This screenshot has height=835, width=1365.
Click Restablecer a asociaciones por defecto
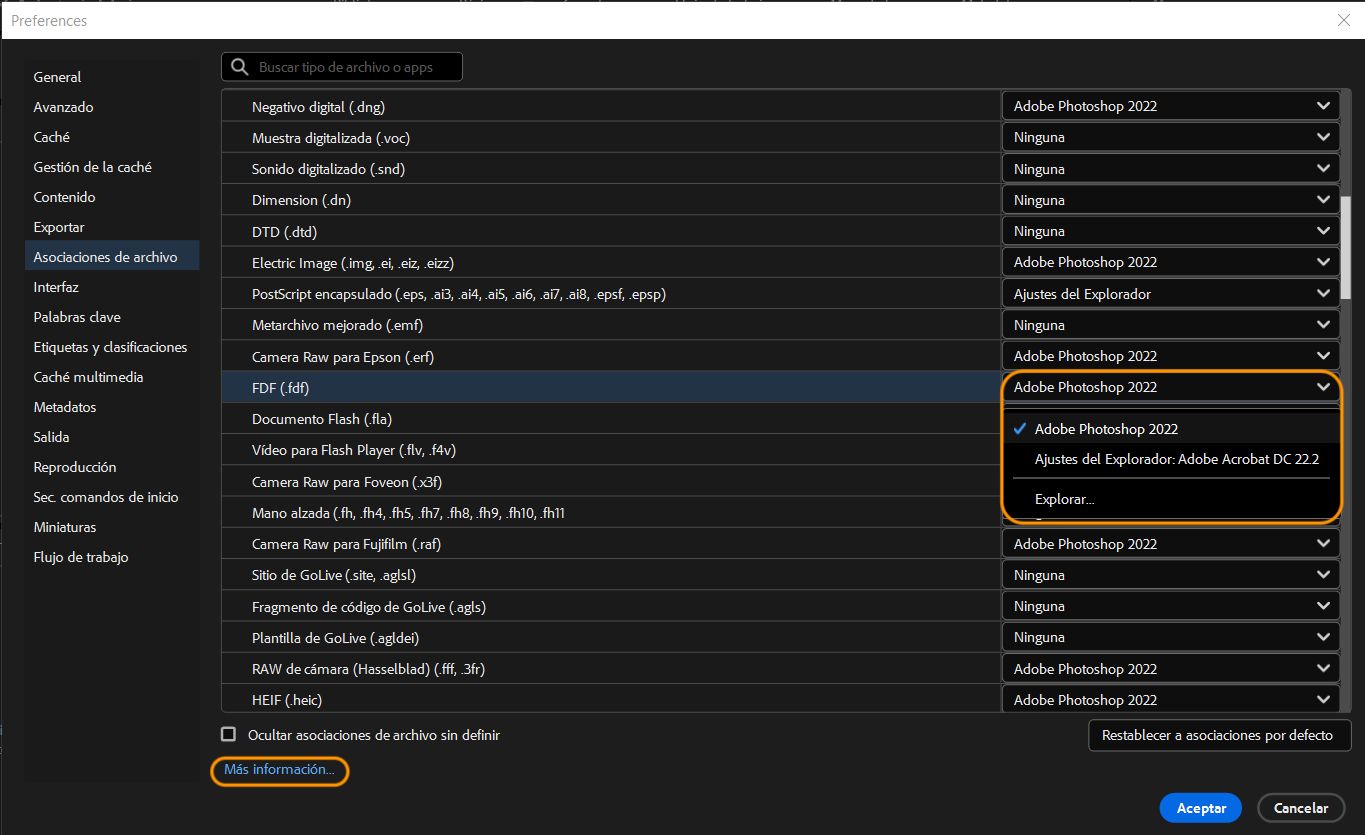(1219, 735)
